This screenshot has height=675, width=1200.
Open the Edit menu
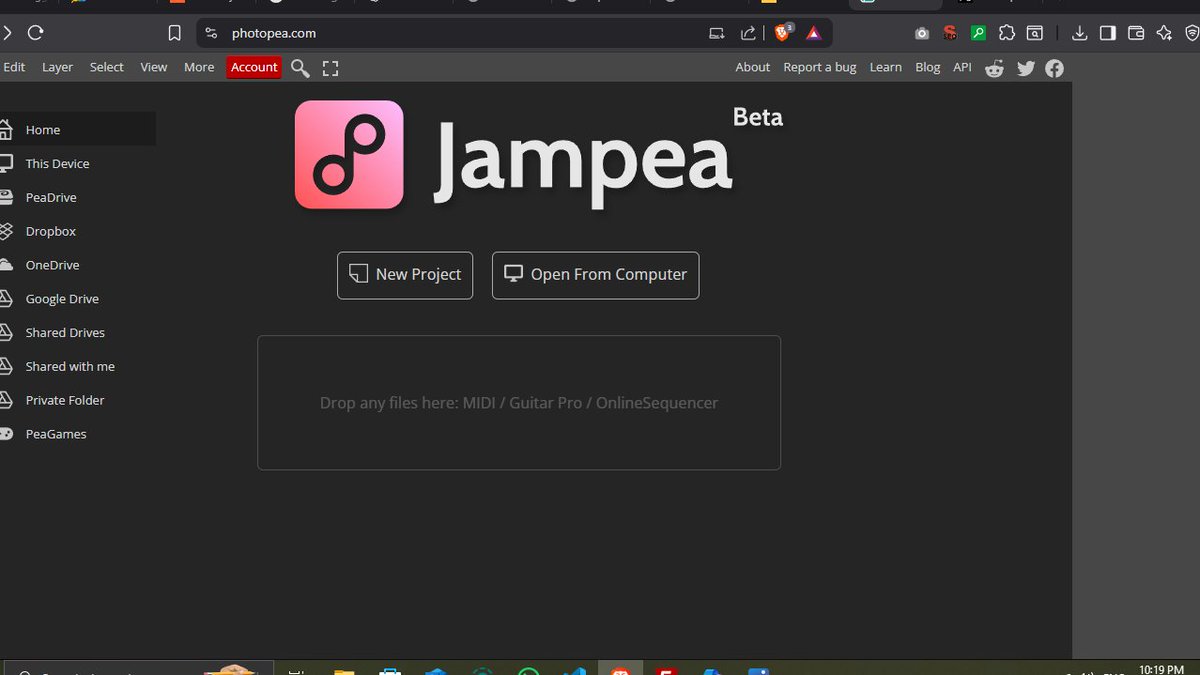point(14,67)
